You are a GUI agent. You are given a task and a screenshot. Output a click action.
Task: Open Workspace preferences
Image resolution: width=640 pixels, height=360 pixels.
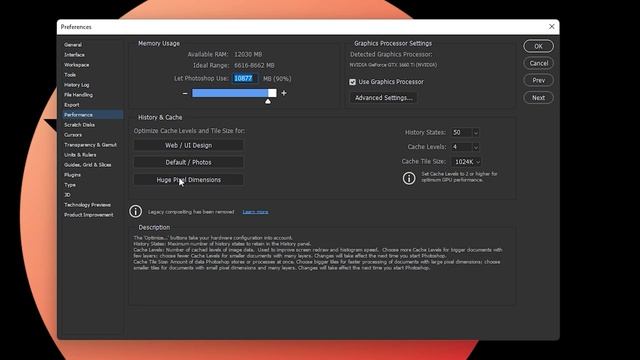[76, 65]
